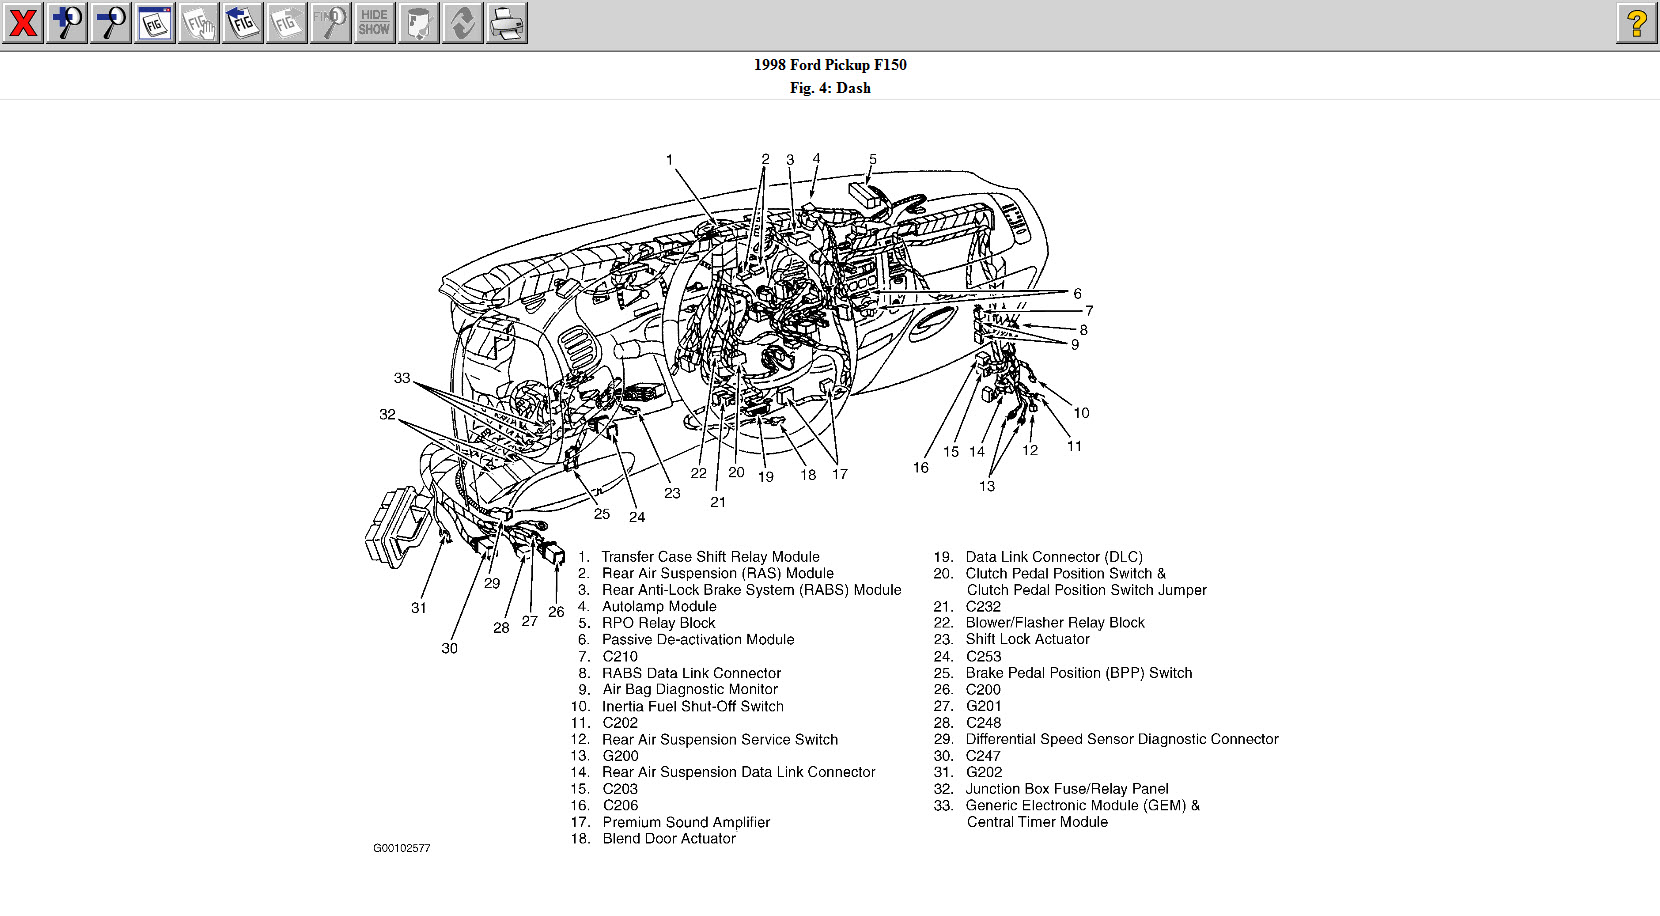Click legend entry 'Blend Door Actuator'
The width and height of the screenshot is (1660, 916).
coord(669,839)
